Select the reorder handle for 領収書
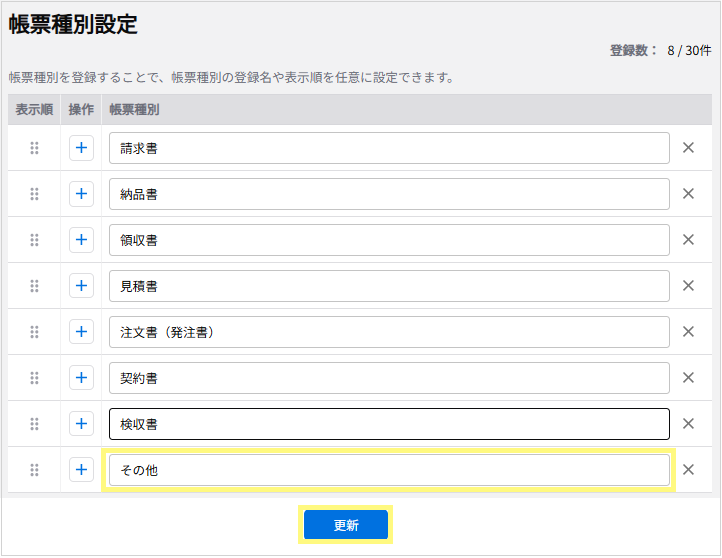Screen dimensions: 722x558 coord(35,240)
